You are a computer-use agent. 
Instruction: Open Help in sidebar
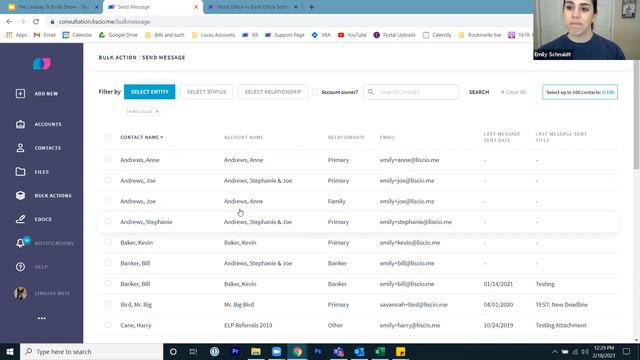point(32,267)
